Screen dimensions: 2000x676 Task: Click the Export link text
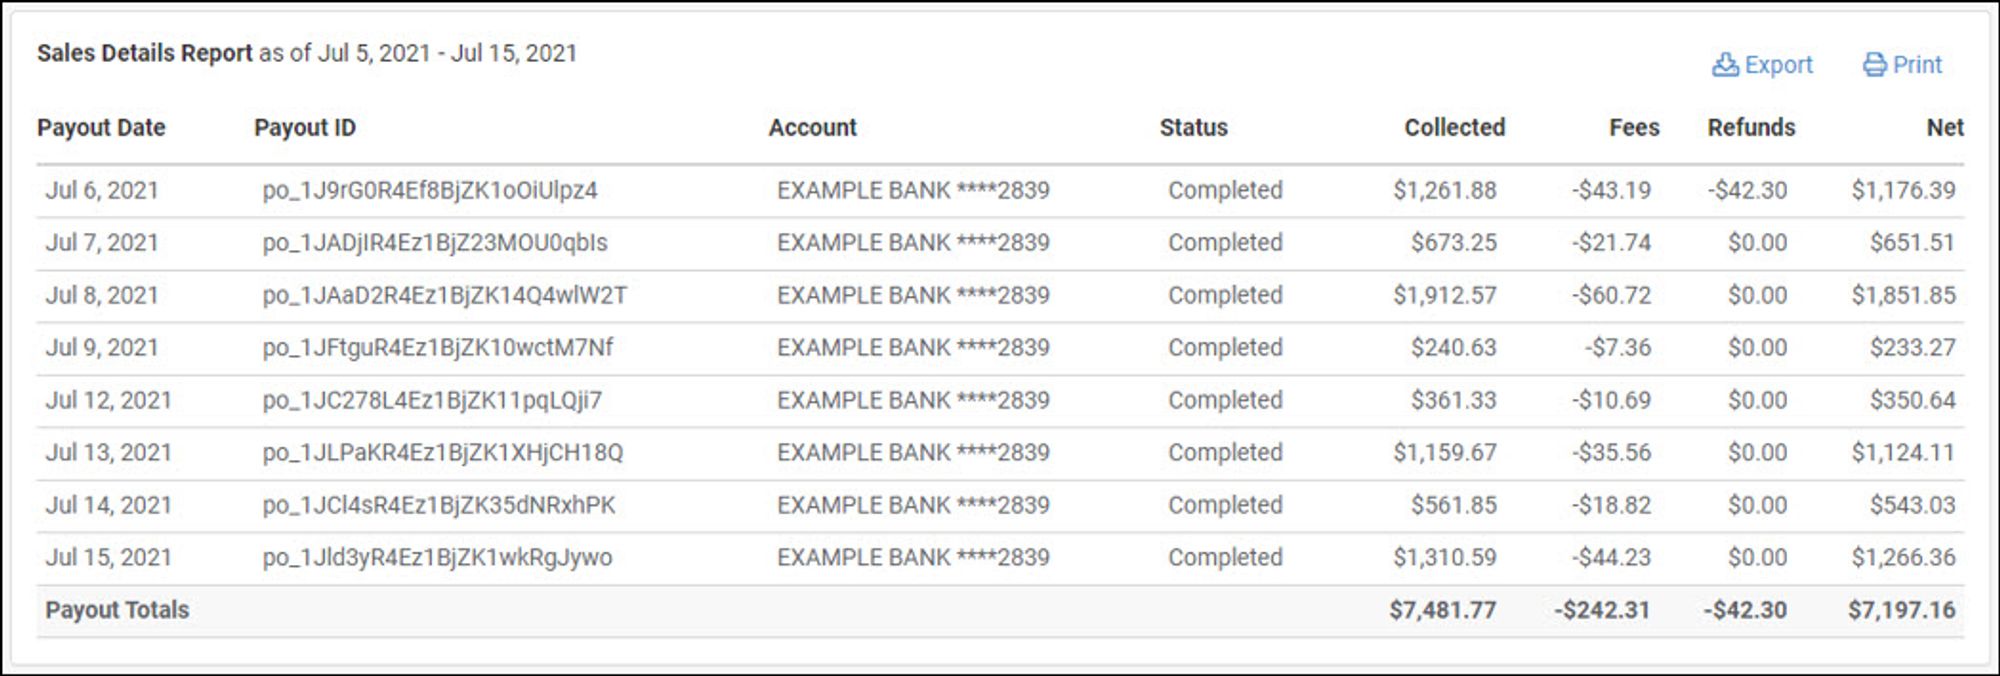click(1778, 65)
